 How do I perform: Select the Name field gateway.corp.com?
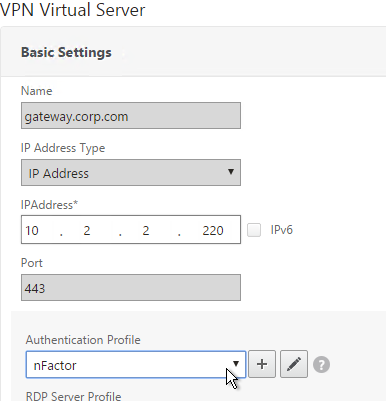[x=131, y=115]
